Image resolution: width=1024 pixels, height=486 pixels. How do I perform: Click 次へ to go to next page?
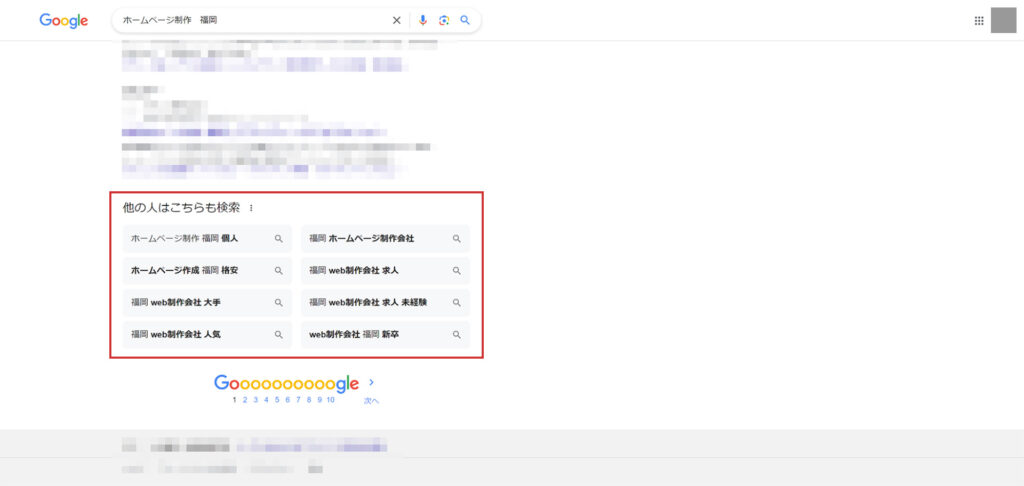click(371, 398)
